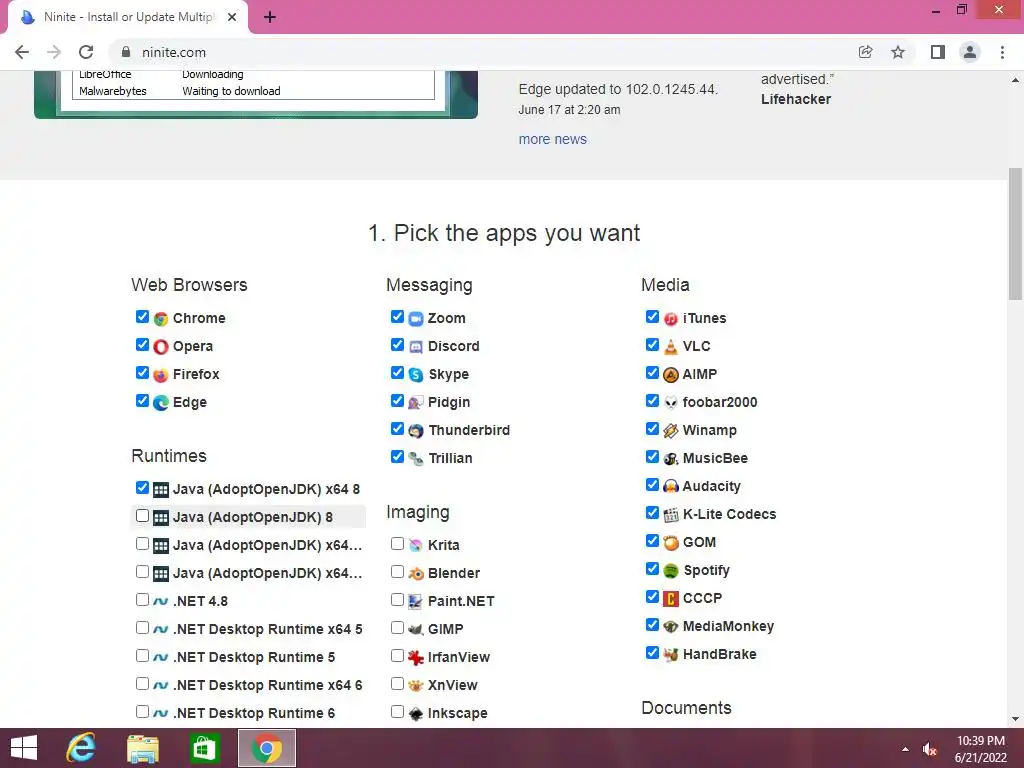1024x768 pixels.
Task: Uncheck the Chrome checkbox
Action: click(x=142, y=317)
